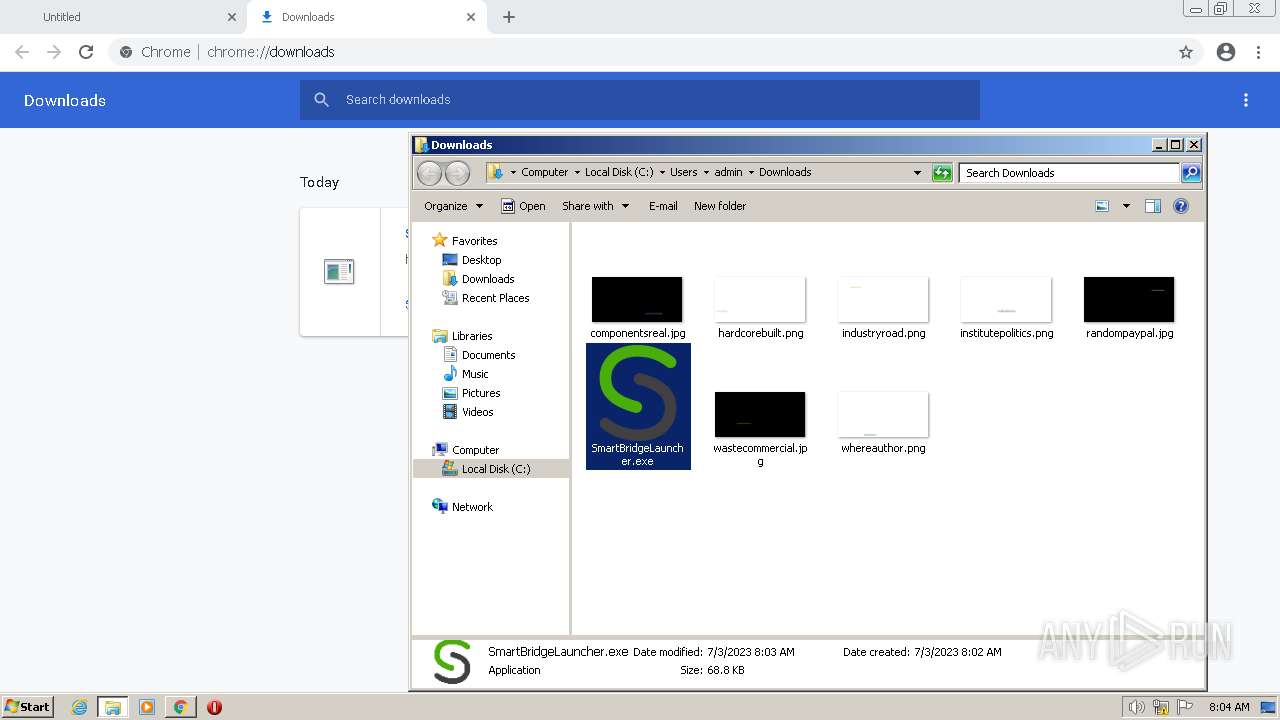Click the Explorer search magnifier button
The image size is (1280, 720).
pyautogui.click(x=1191, y=173)
